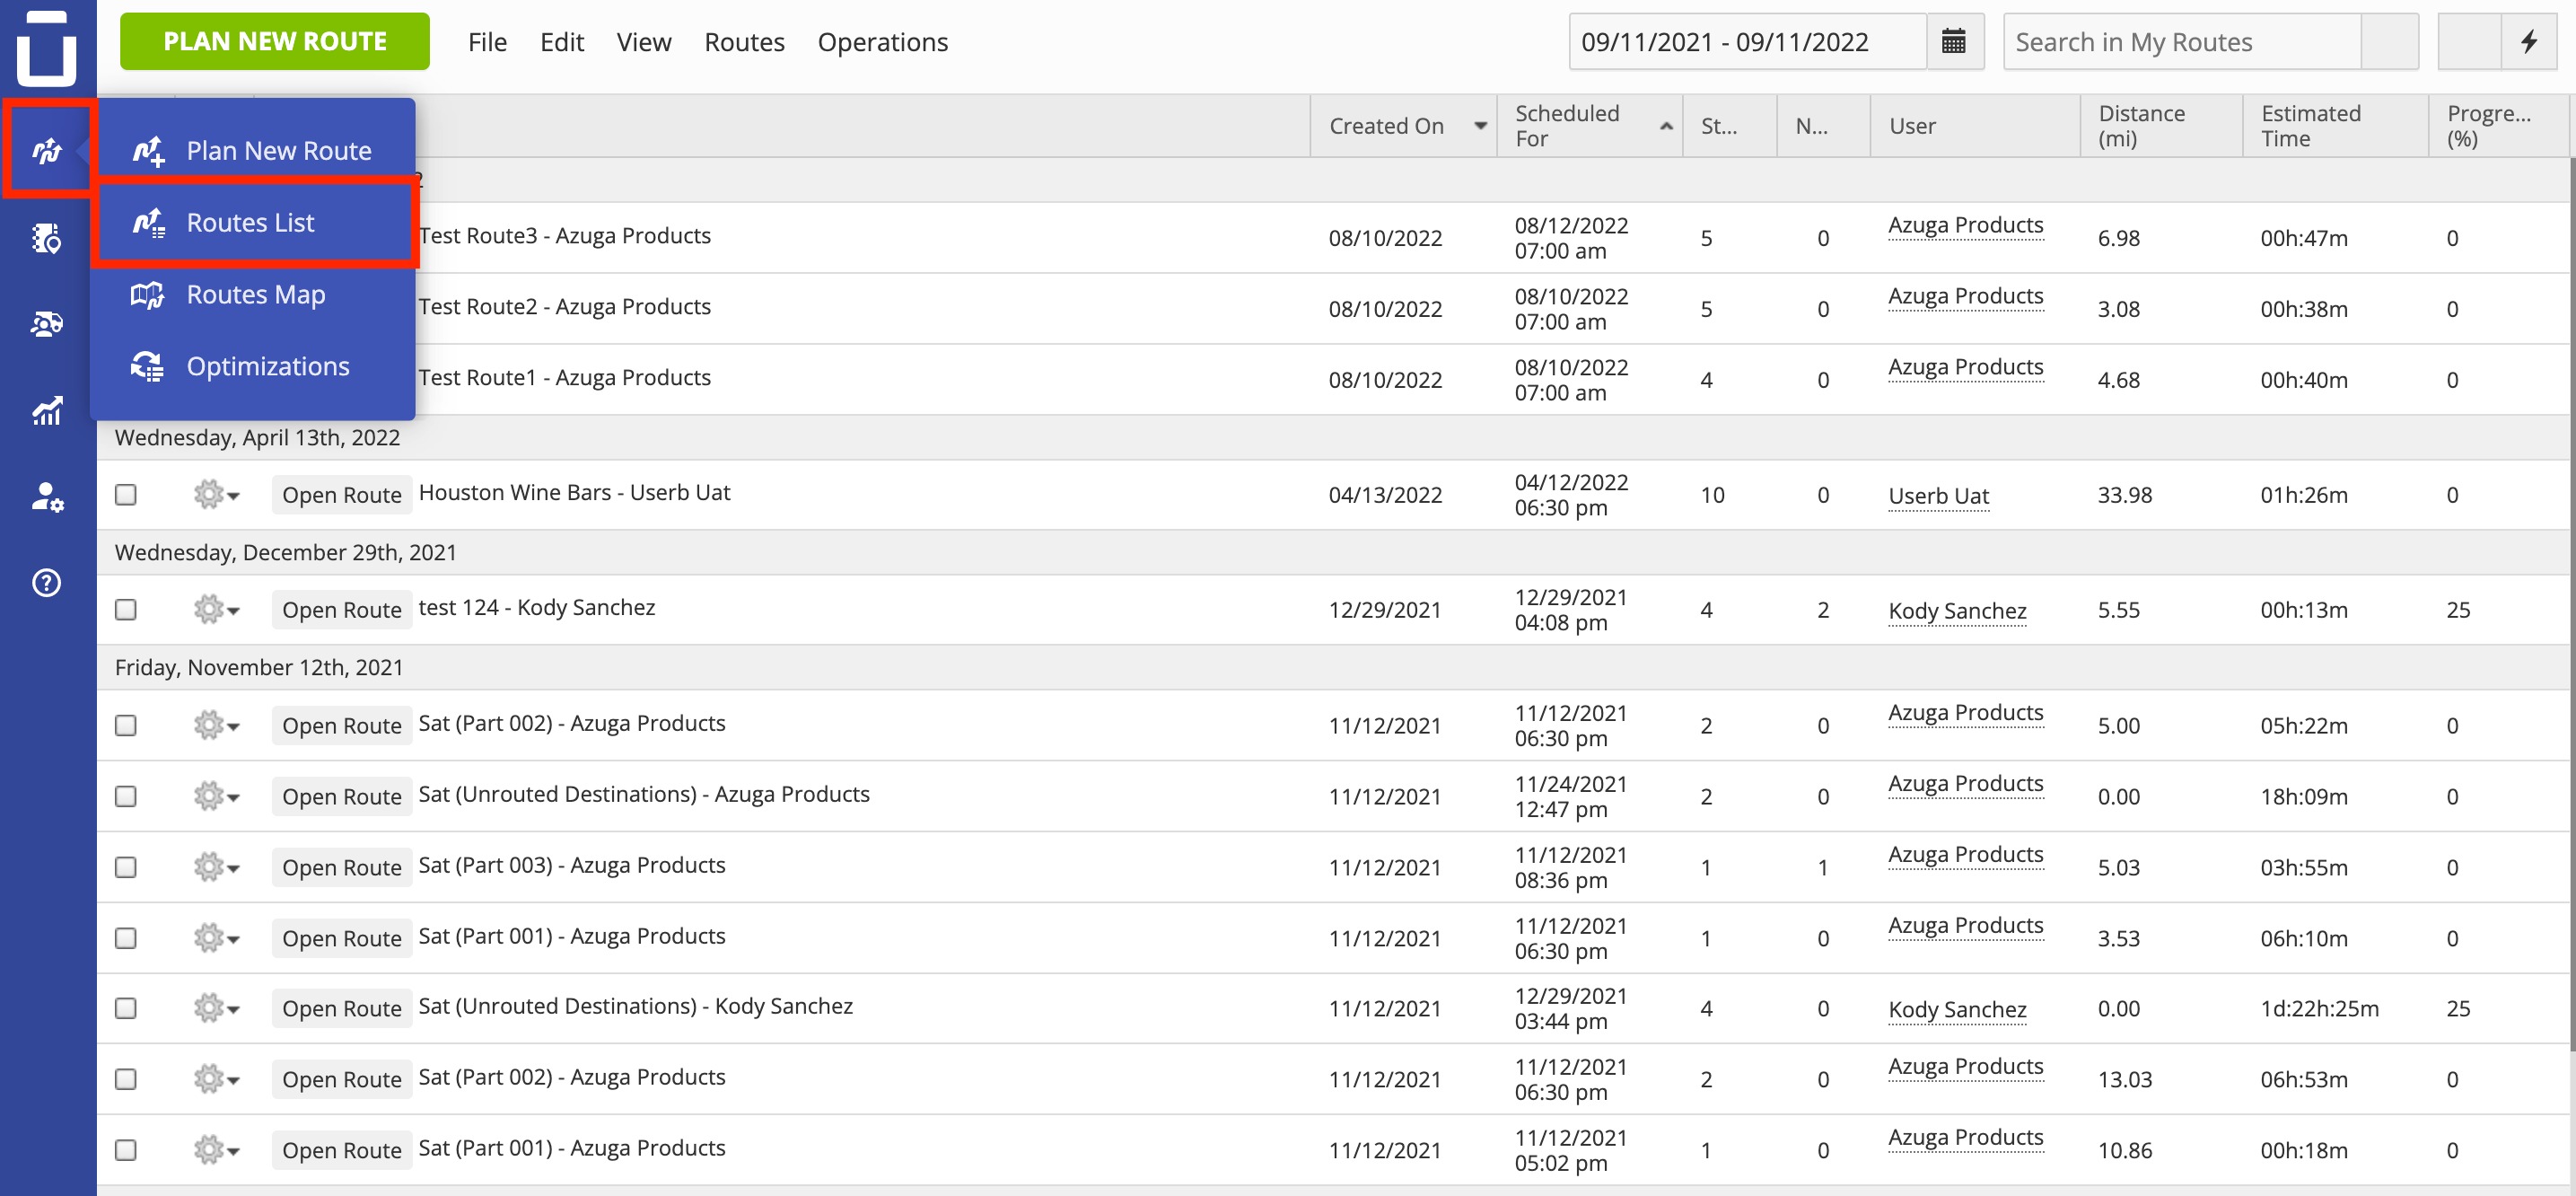Open the address book sidebar icon
This screenshot has width=2576, height=1196.
coord(47,238)
